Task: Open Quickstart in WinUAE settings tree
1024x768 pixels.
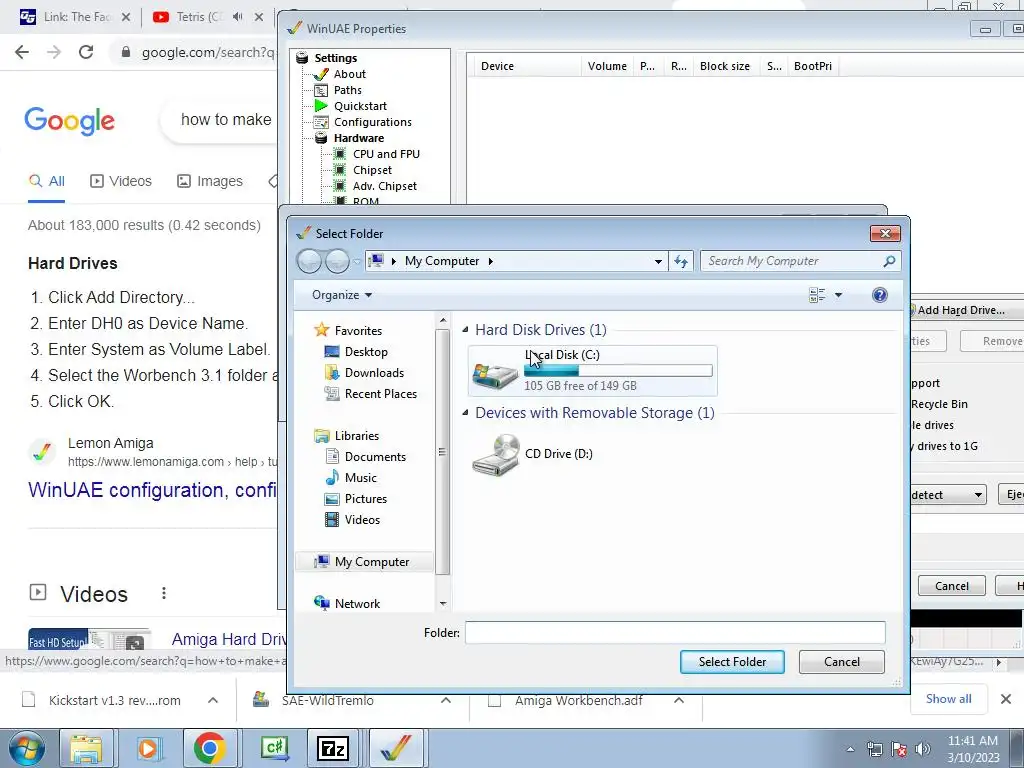Action: tap(360, 106)
